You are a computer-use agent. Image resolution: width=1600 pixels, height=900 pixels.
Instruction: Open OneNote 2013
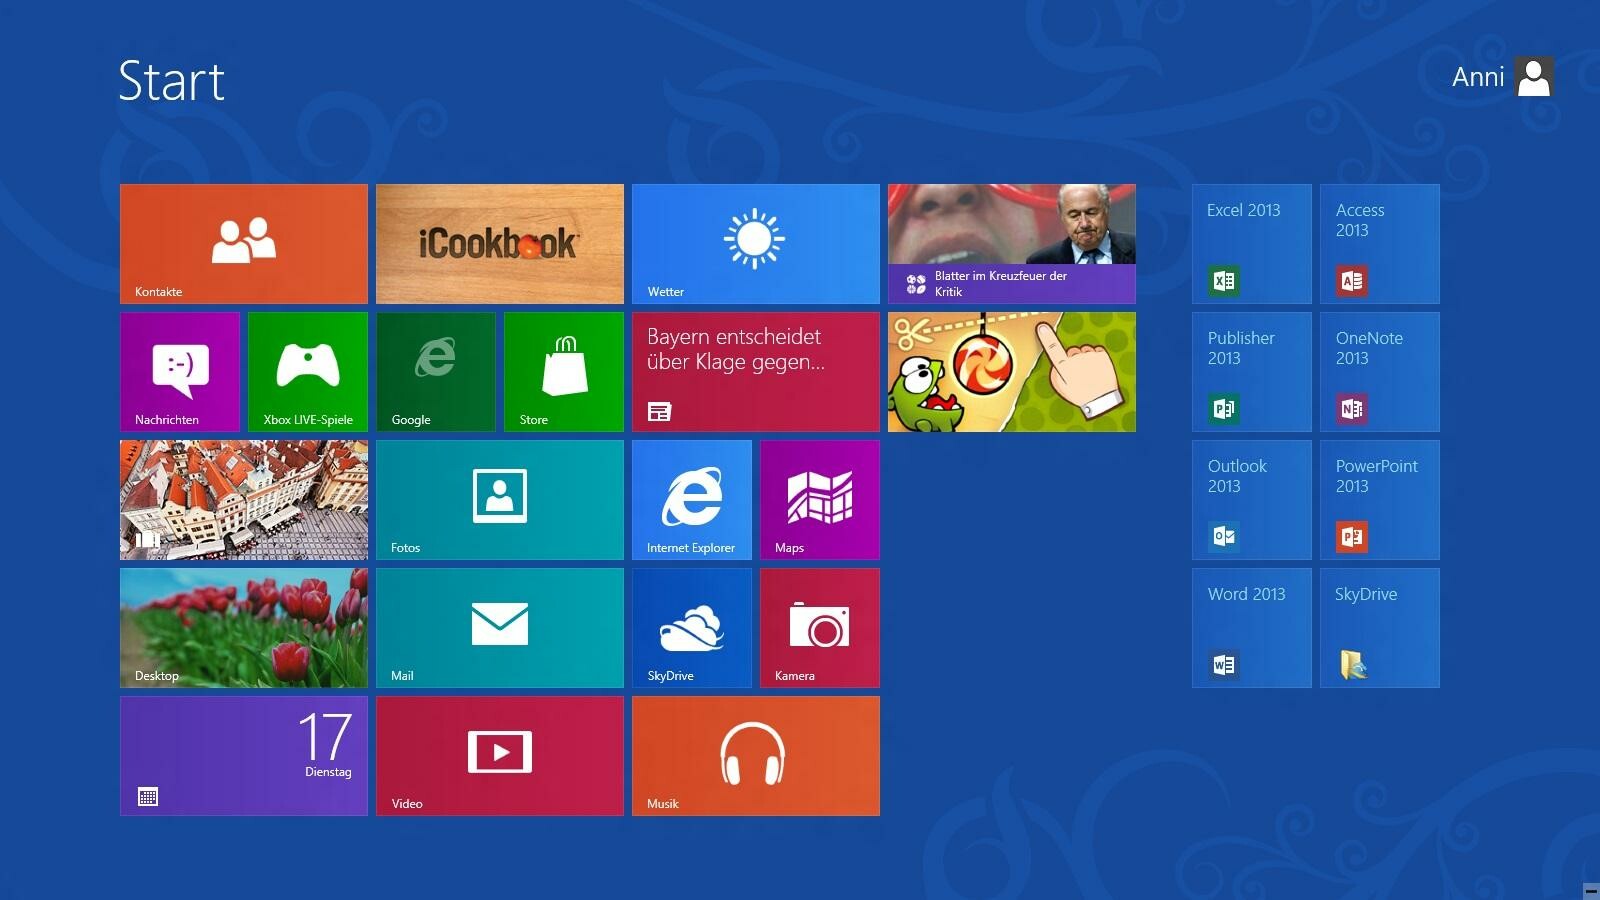(1379, 371)
